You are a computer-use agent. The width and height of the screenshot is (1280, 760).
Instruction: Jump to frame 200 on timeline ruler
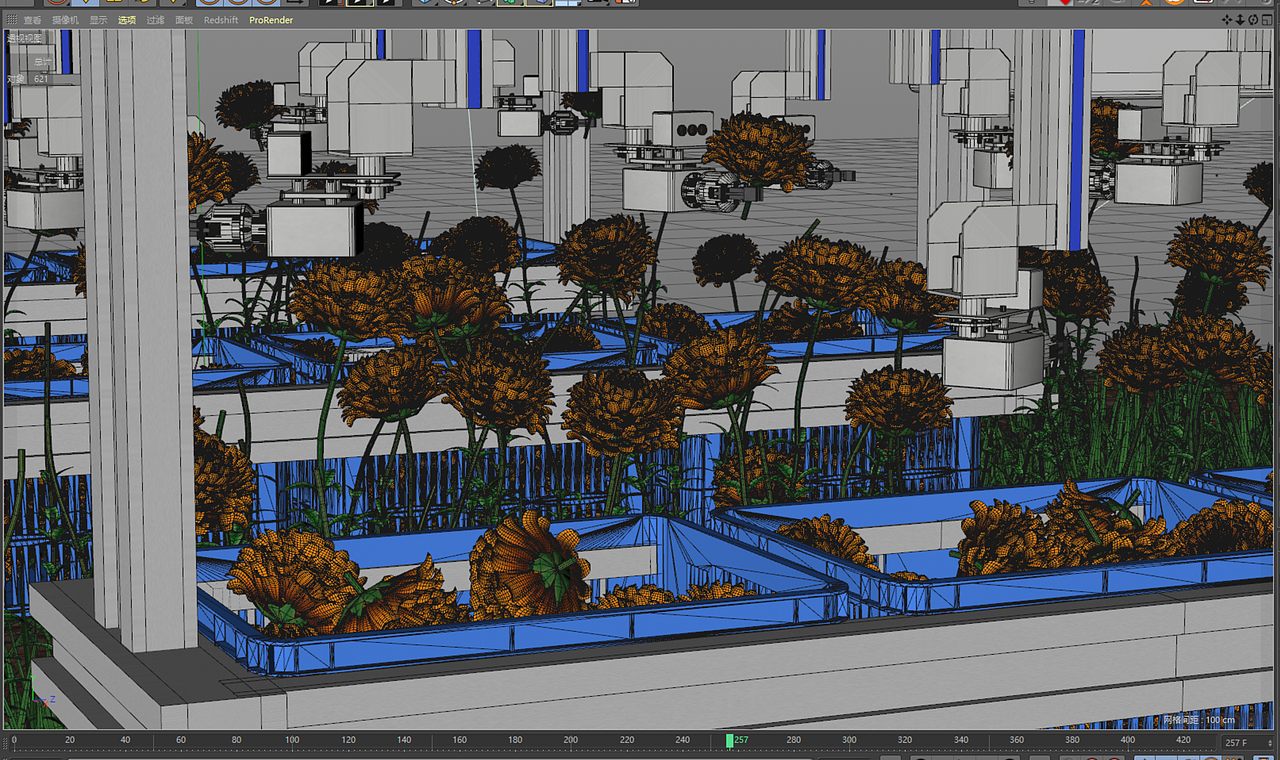[570, 740]
